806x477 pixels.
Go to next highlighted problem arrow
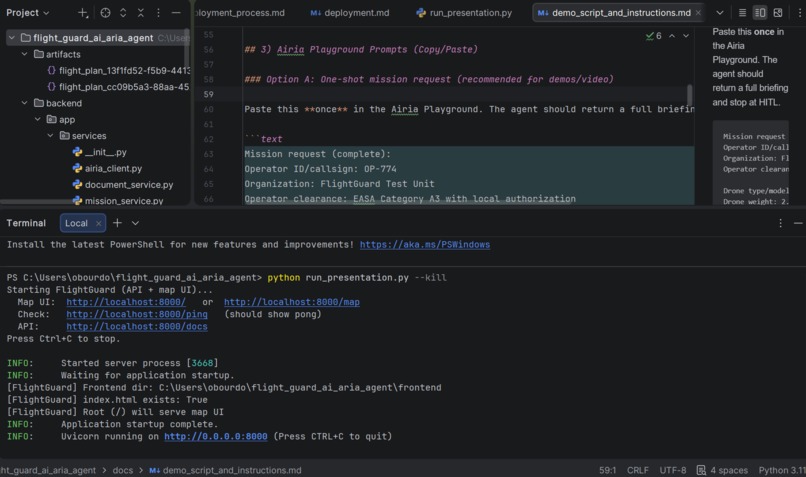tap(686, 36)
